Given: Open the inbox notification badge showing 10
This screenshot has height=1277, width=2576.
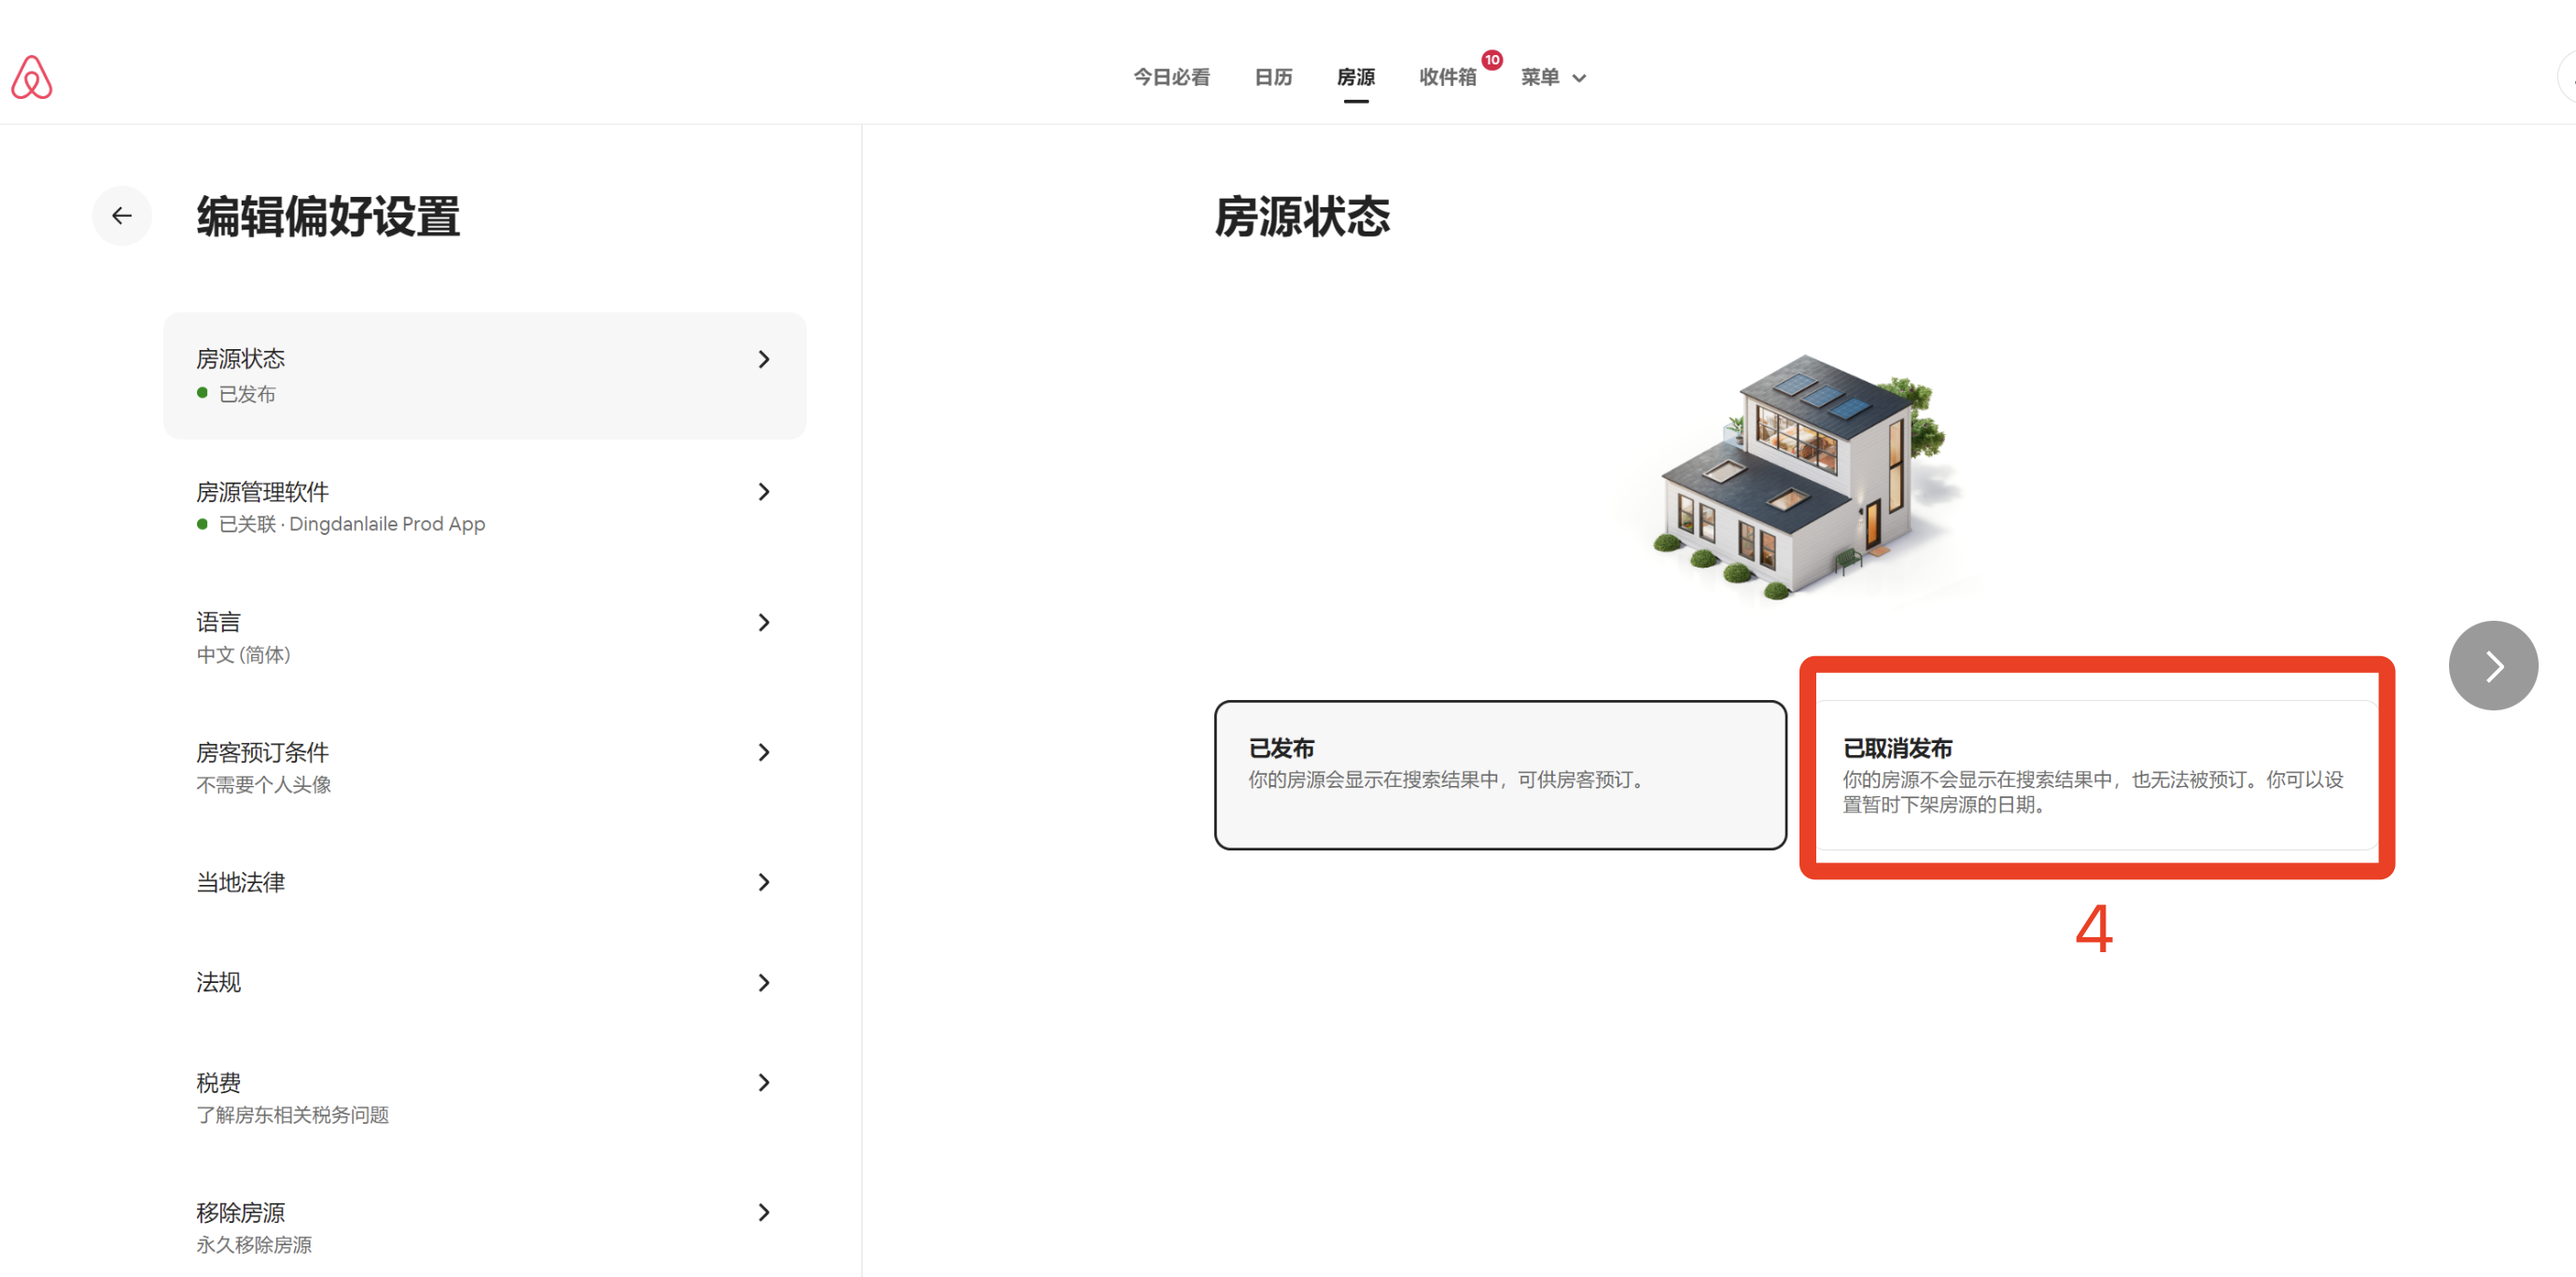Looking at the screenshot, I should point(1491,60).
